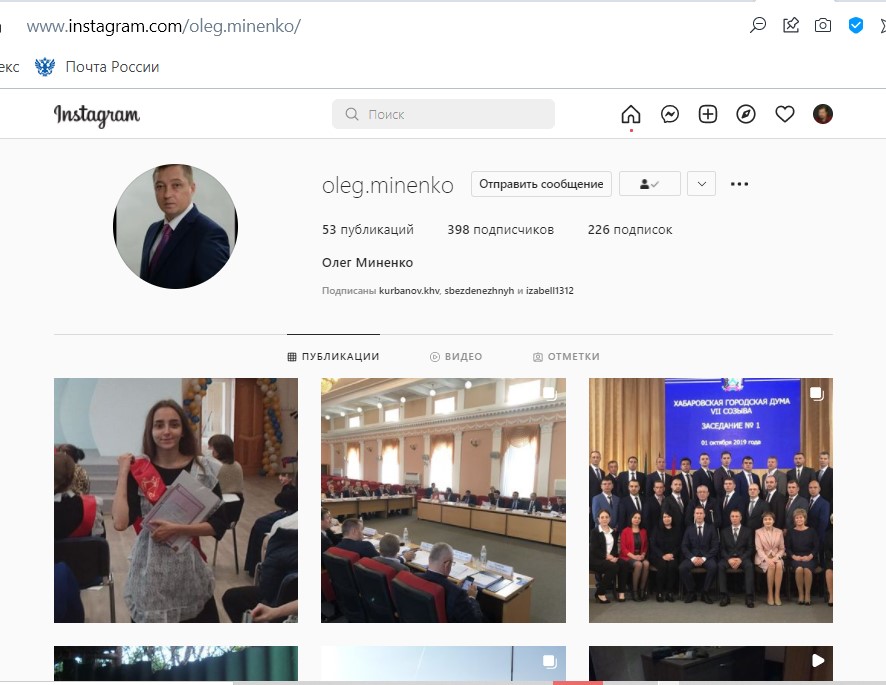Click the browser snapshot camera icon
The height and width of the screenshot is (685, 886).
(x=823, y=25)
